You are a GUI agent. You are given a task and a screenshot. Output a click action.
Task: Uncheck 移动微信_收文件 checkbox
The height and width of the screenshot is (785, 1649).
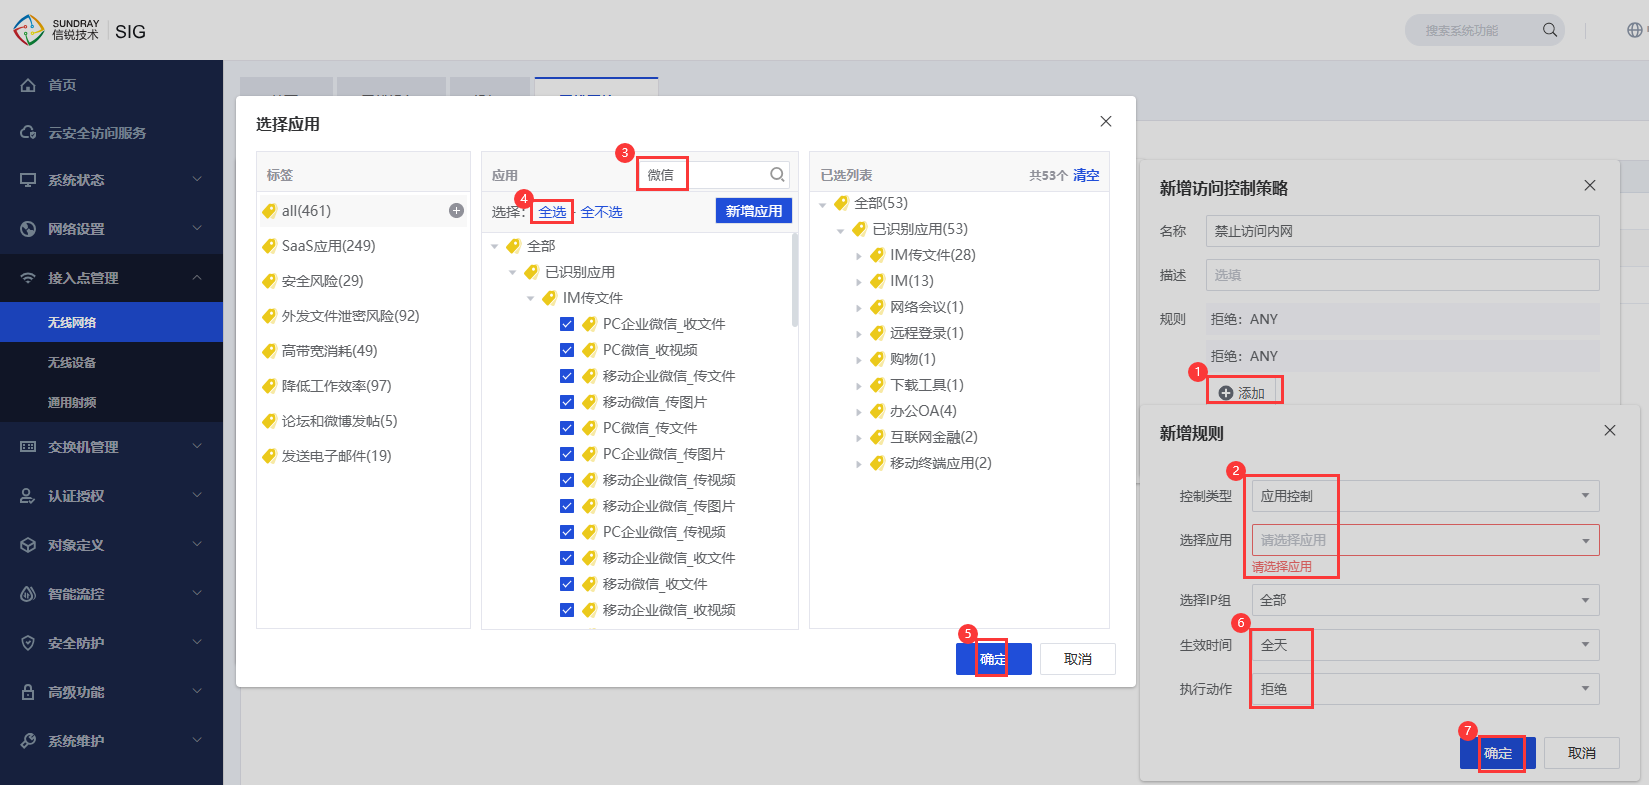click(567, 584)
